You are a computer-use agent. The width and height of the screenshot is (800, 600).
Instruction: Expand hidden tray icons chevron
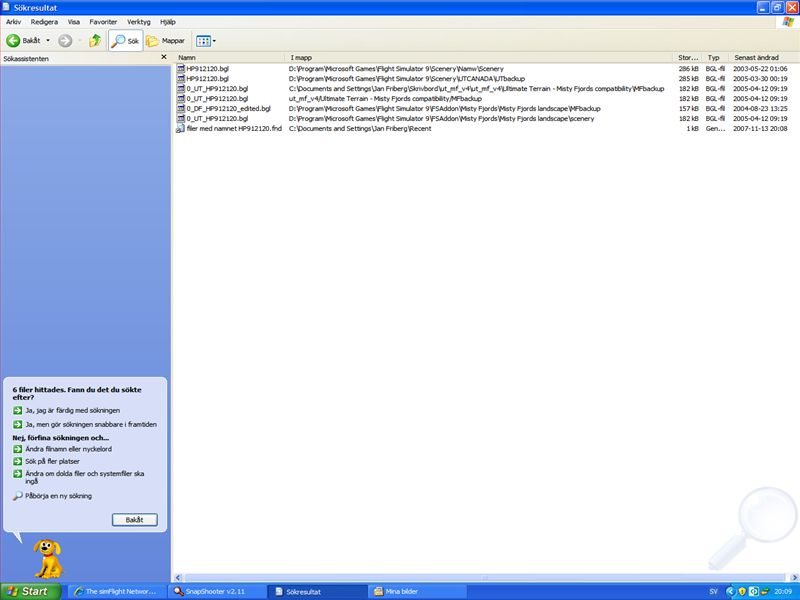pyautogui.click(x=730, y=592)
